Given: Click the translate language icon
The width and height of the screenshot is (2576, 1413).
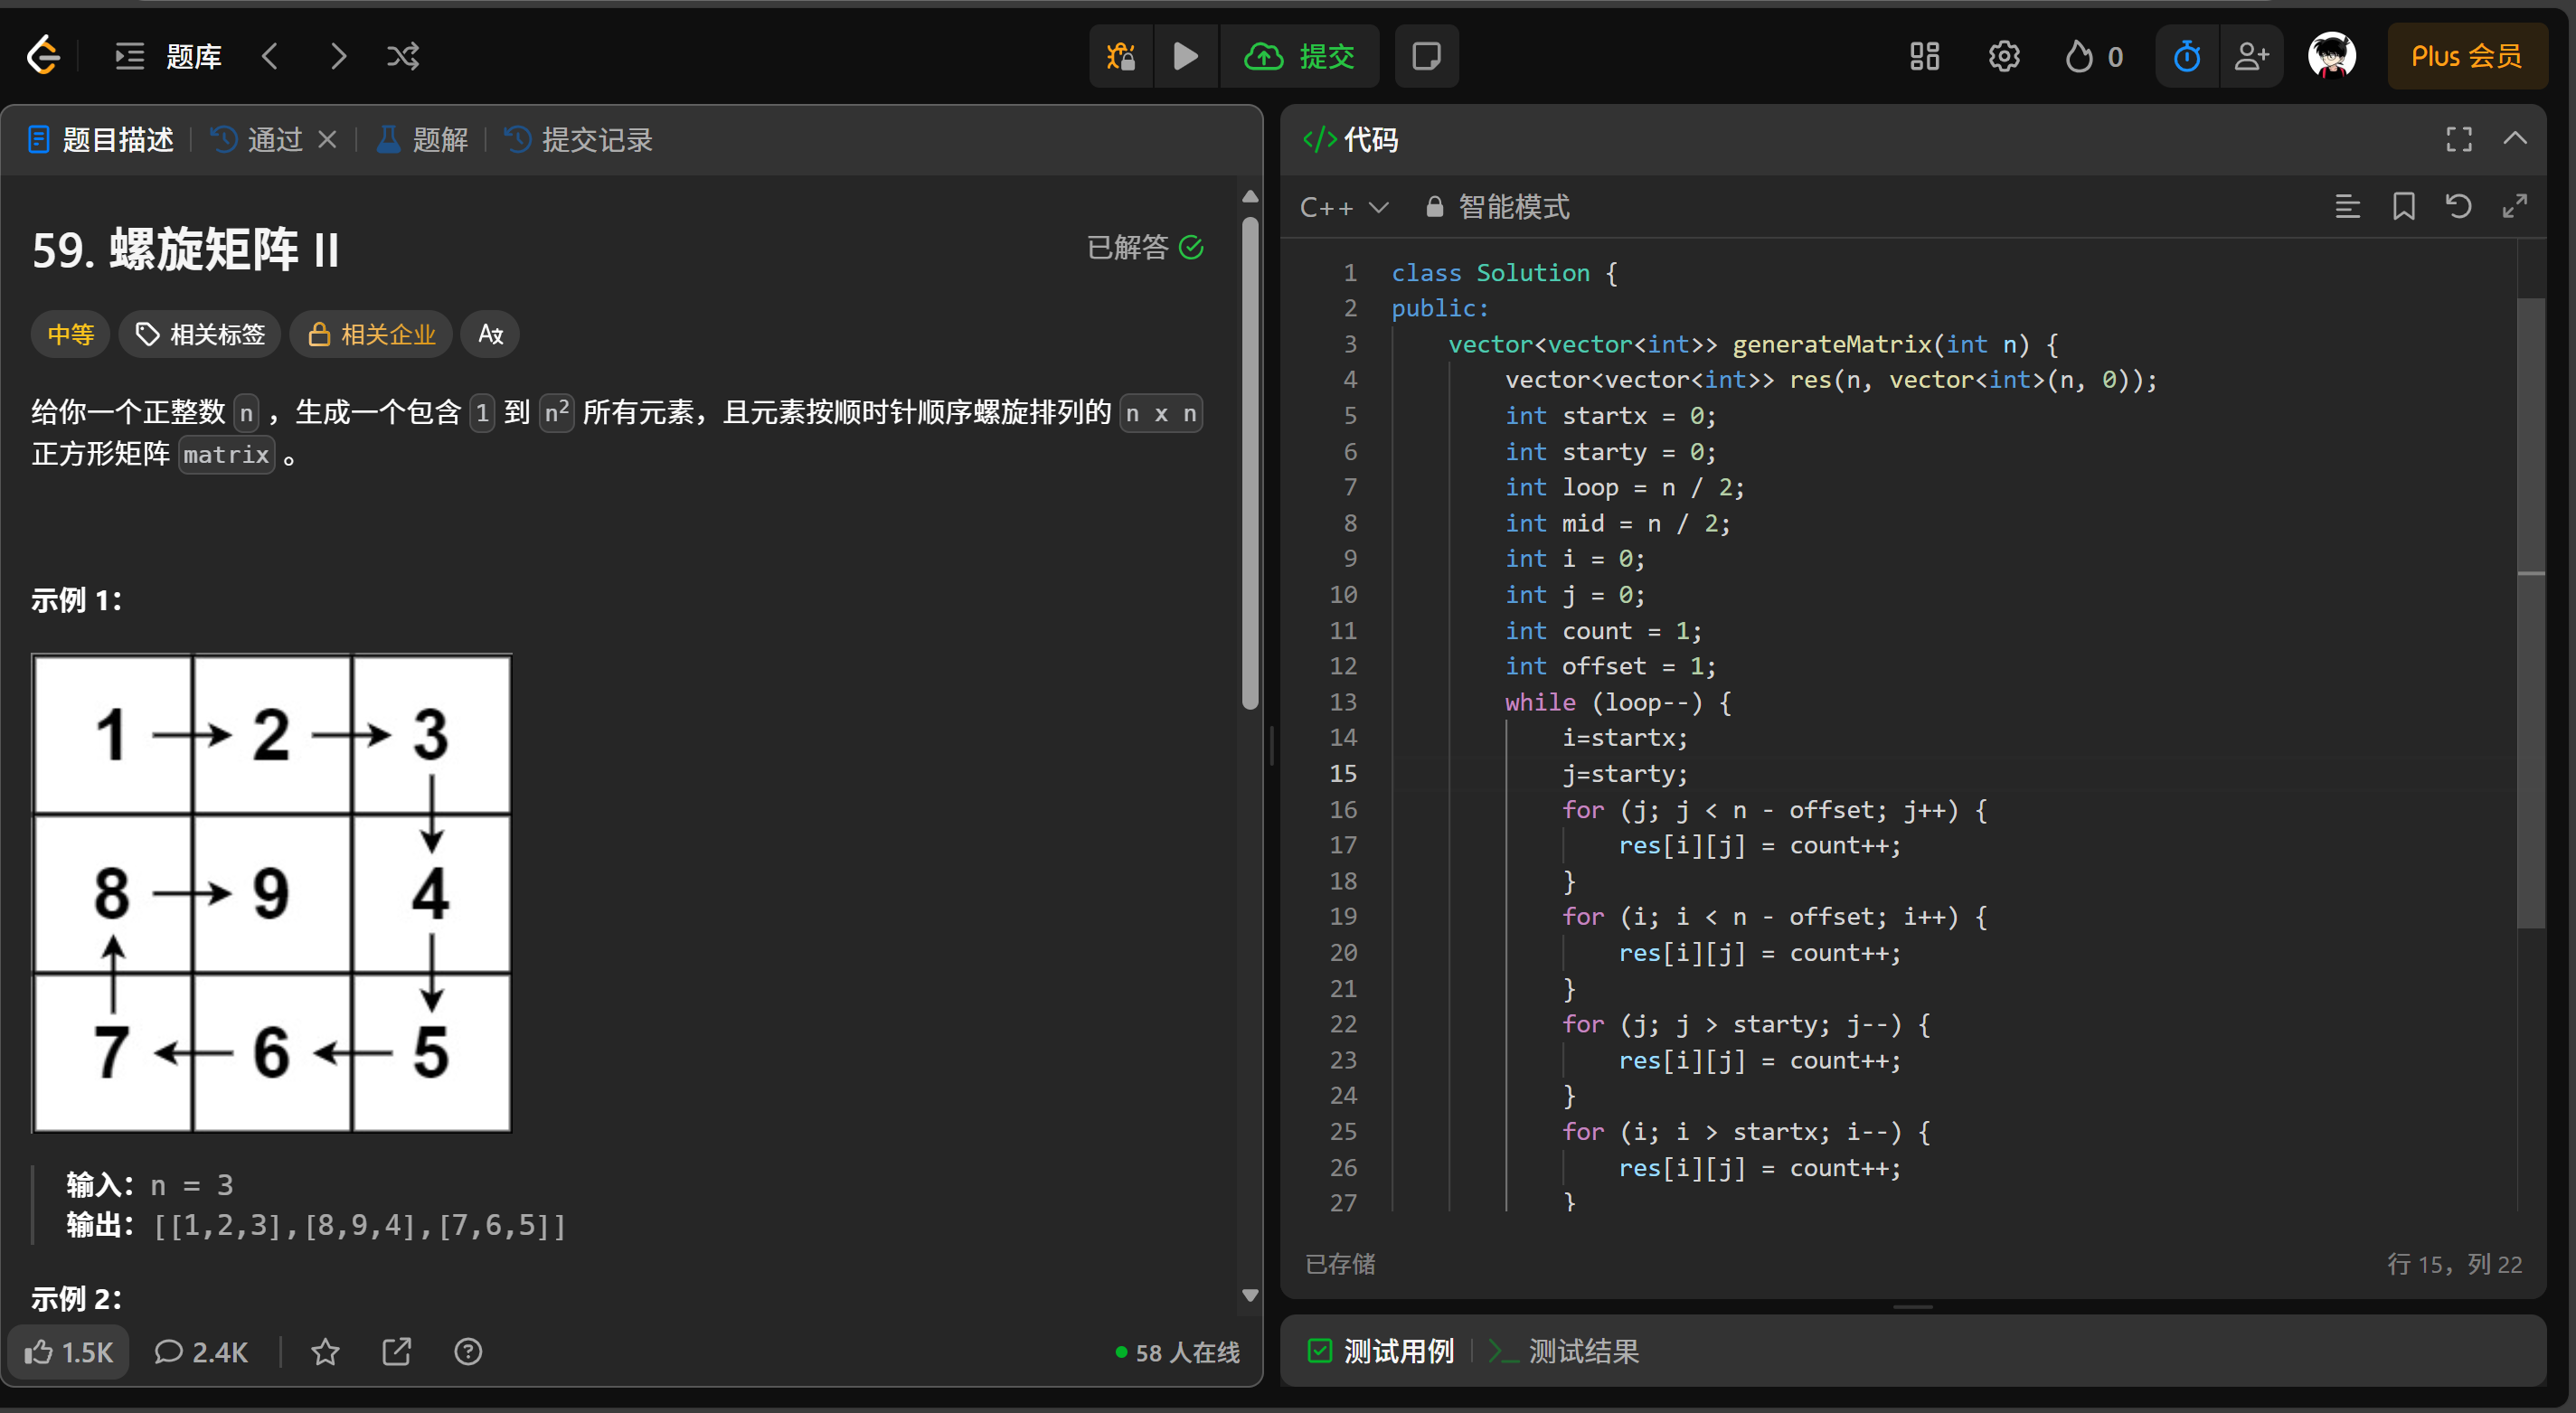Looking at the screenshot, I should 490,334.
